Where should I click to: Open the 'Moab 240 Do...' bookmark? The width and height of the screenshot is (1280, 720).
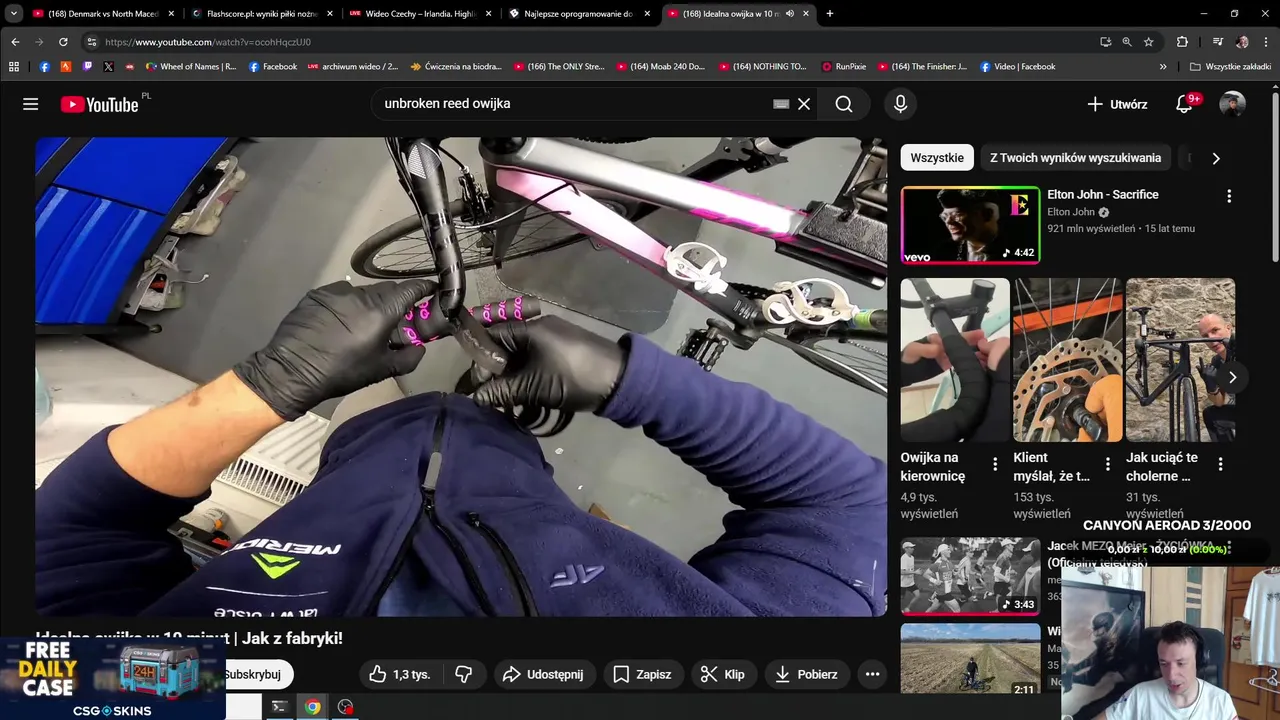[x=660, y=67]
